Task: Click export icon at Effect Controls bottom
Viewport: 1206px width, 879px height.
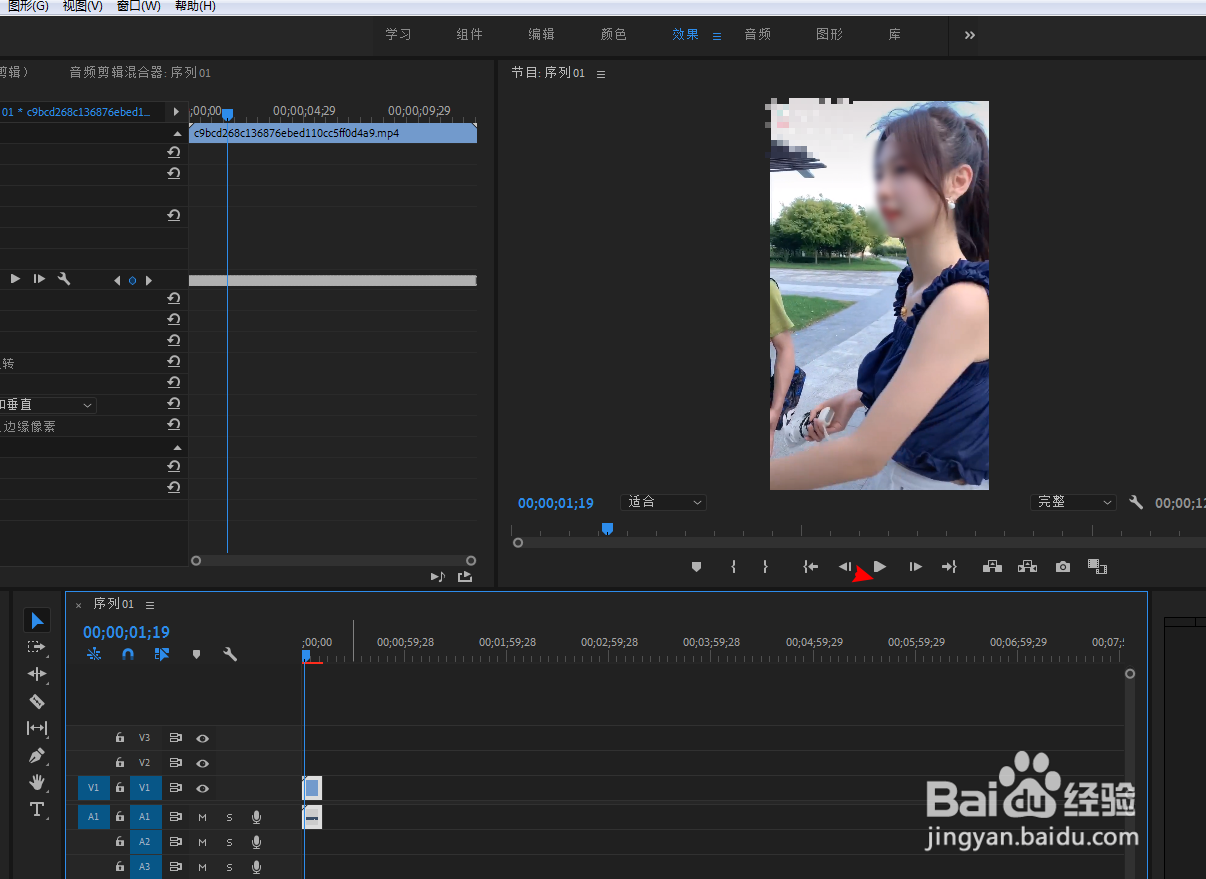Action: tap(465, 577)
